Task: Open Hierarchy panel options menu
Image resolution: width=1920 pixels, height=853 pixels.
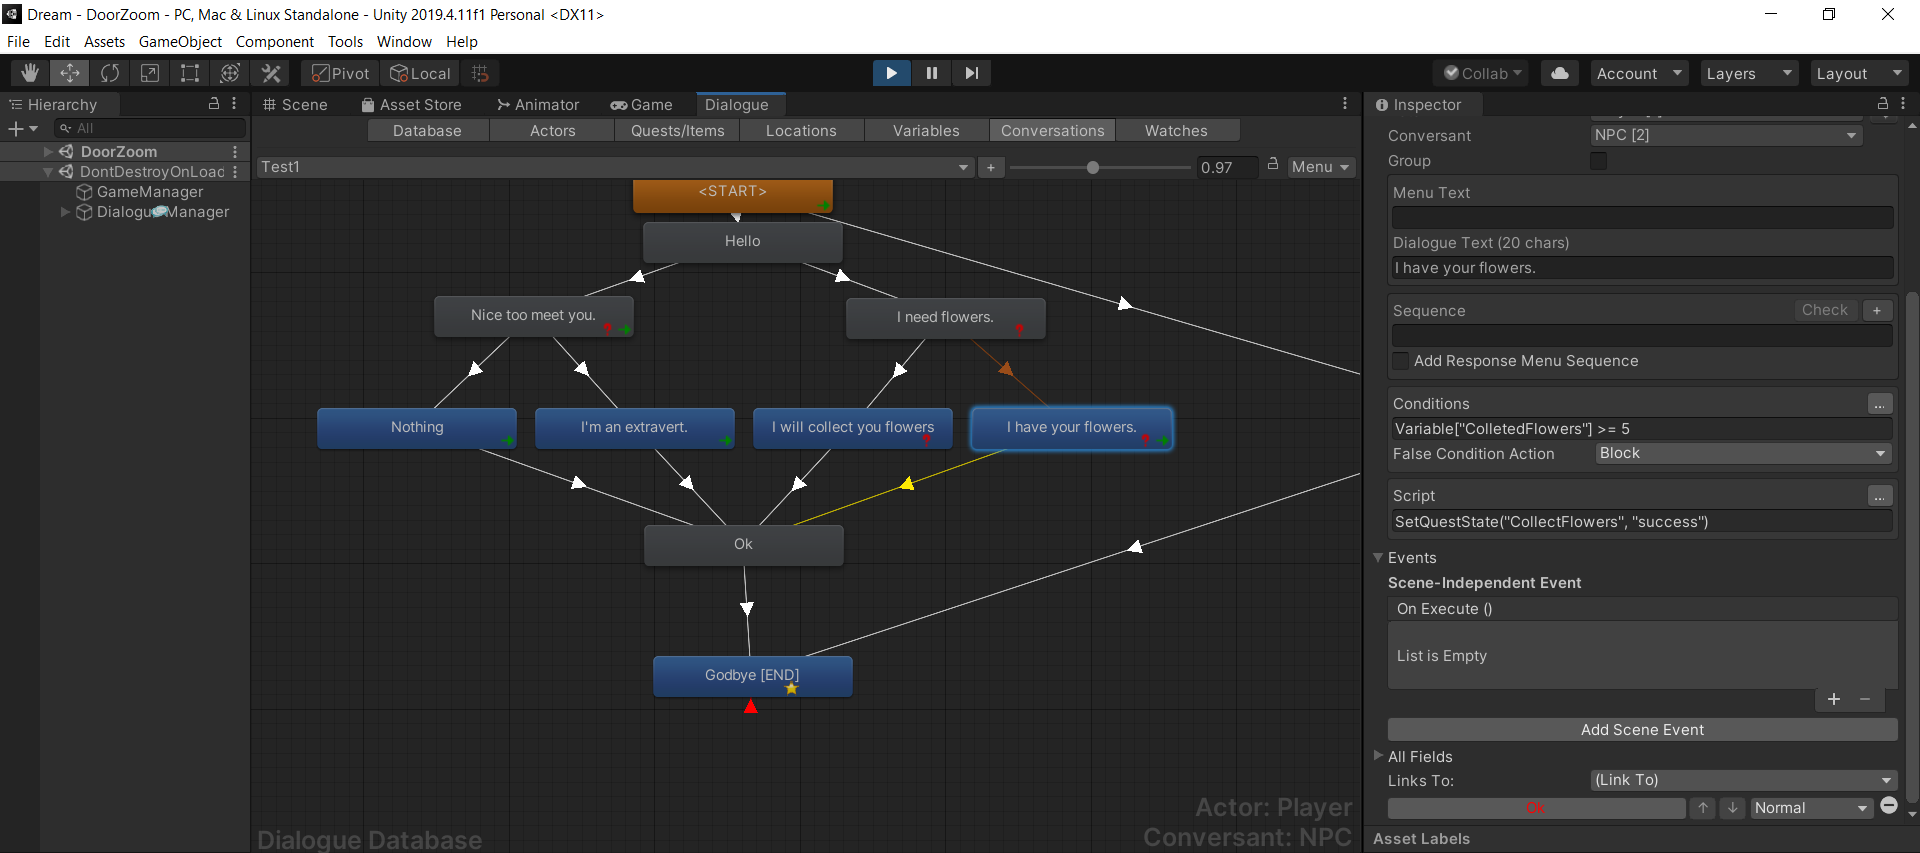Action: pyautogui.click(x=234, y=104)
